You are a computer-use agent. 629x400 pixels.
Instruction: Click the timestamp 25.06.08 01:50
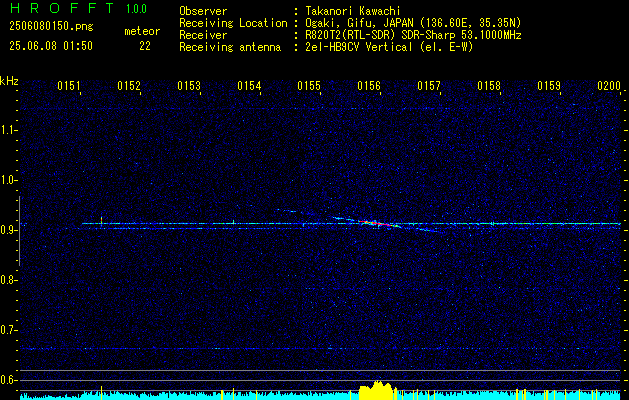pos(51,46)
